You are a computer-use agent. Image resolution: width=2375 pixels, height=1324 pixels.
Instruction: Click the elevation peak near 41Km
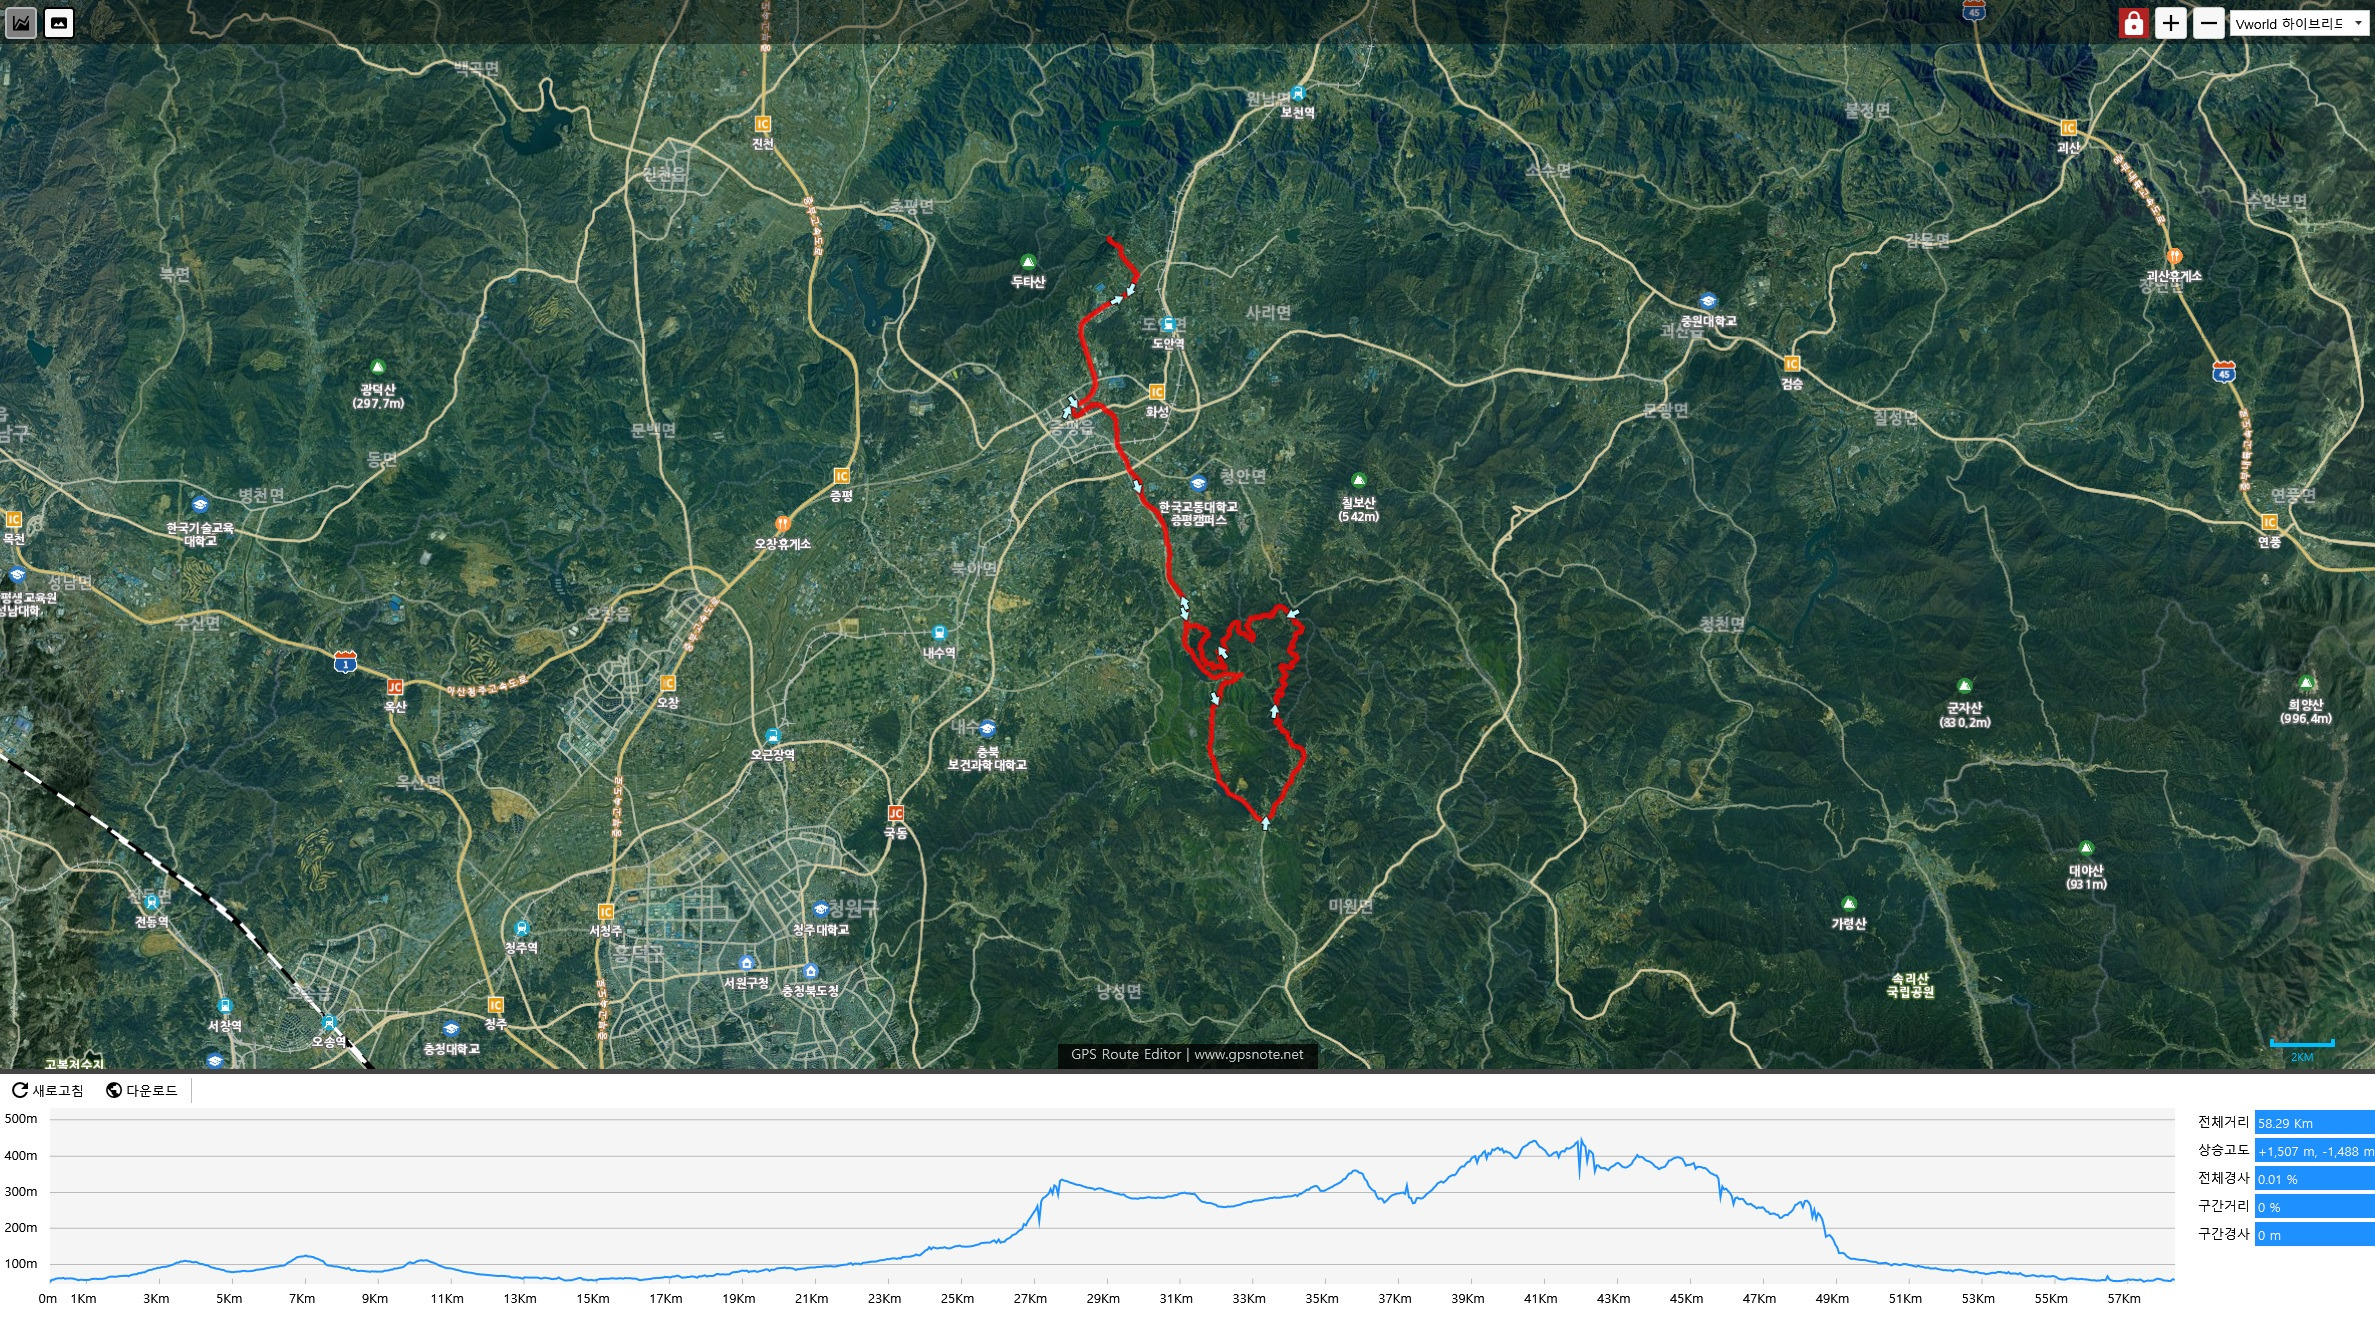pos(1535,1141)
